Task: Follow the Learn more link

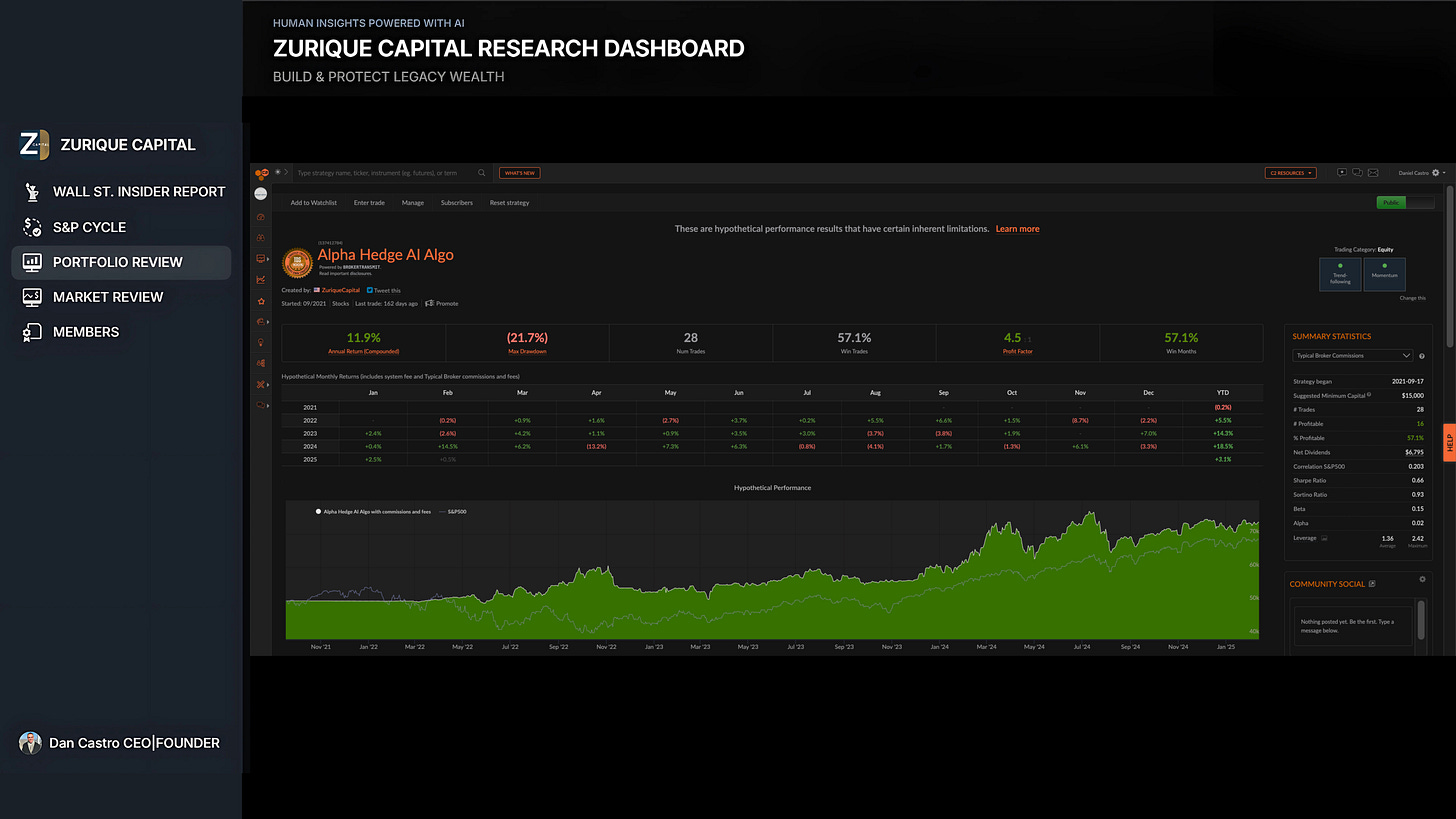Action: (x=1017, y=229)
